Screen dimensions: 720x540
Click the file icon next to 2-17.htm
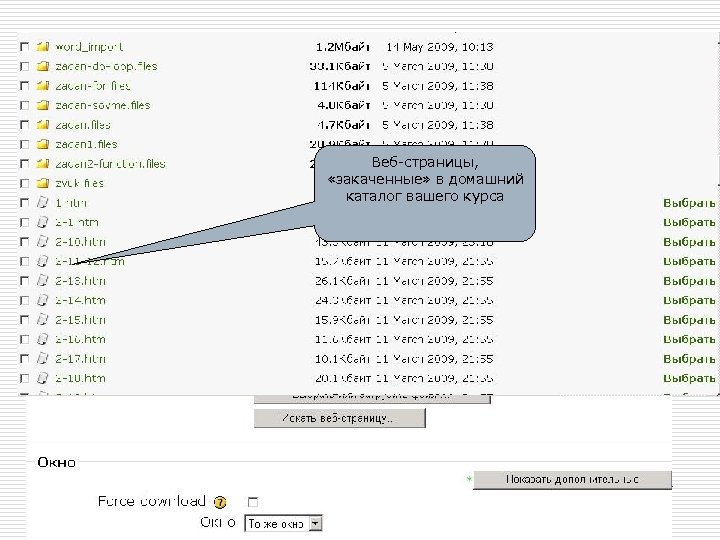(42, 359)
